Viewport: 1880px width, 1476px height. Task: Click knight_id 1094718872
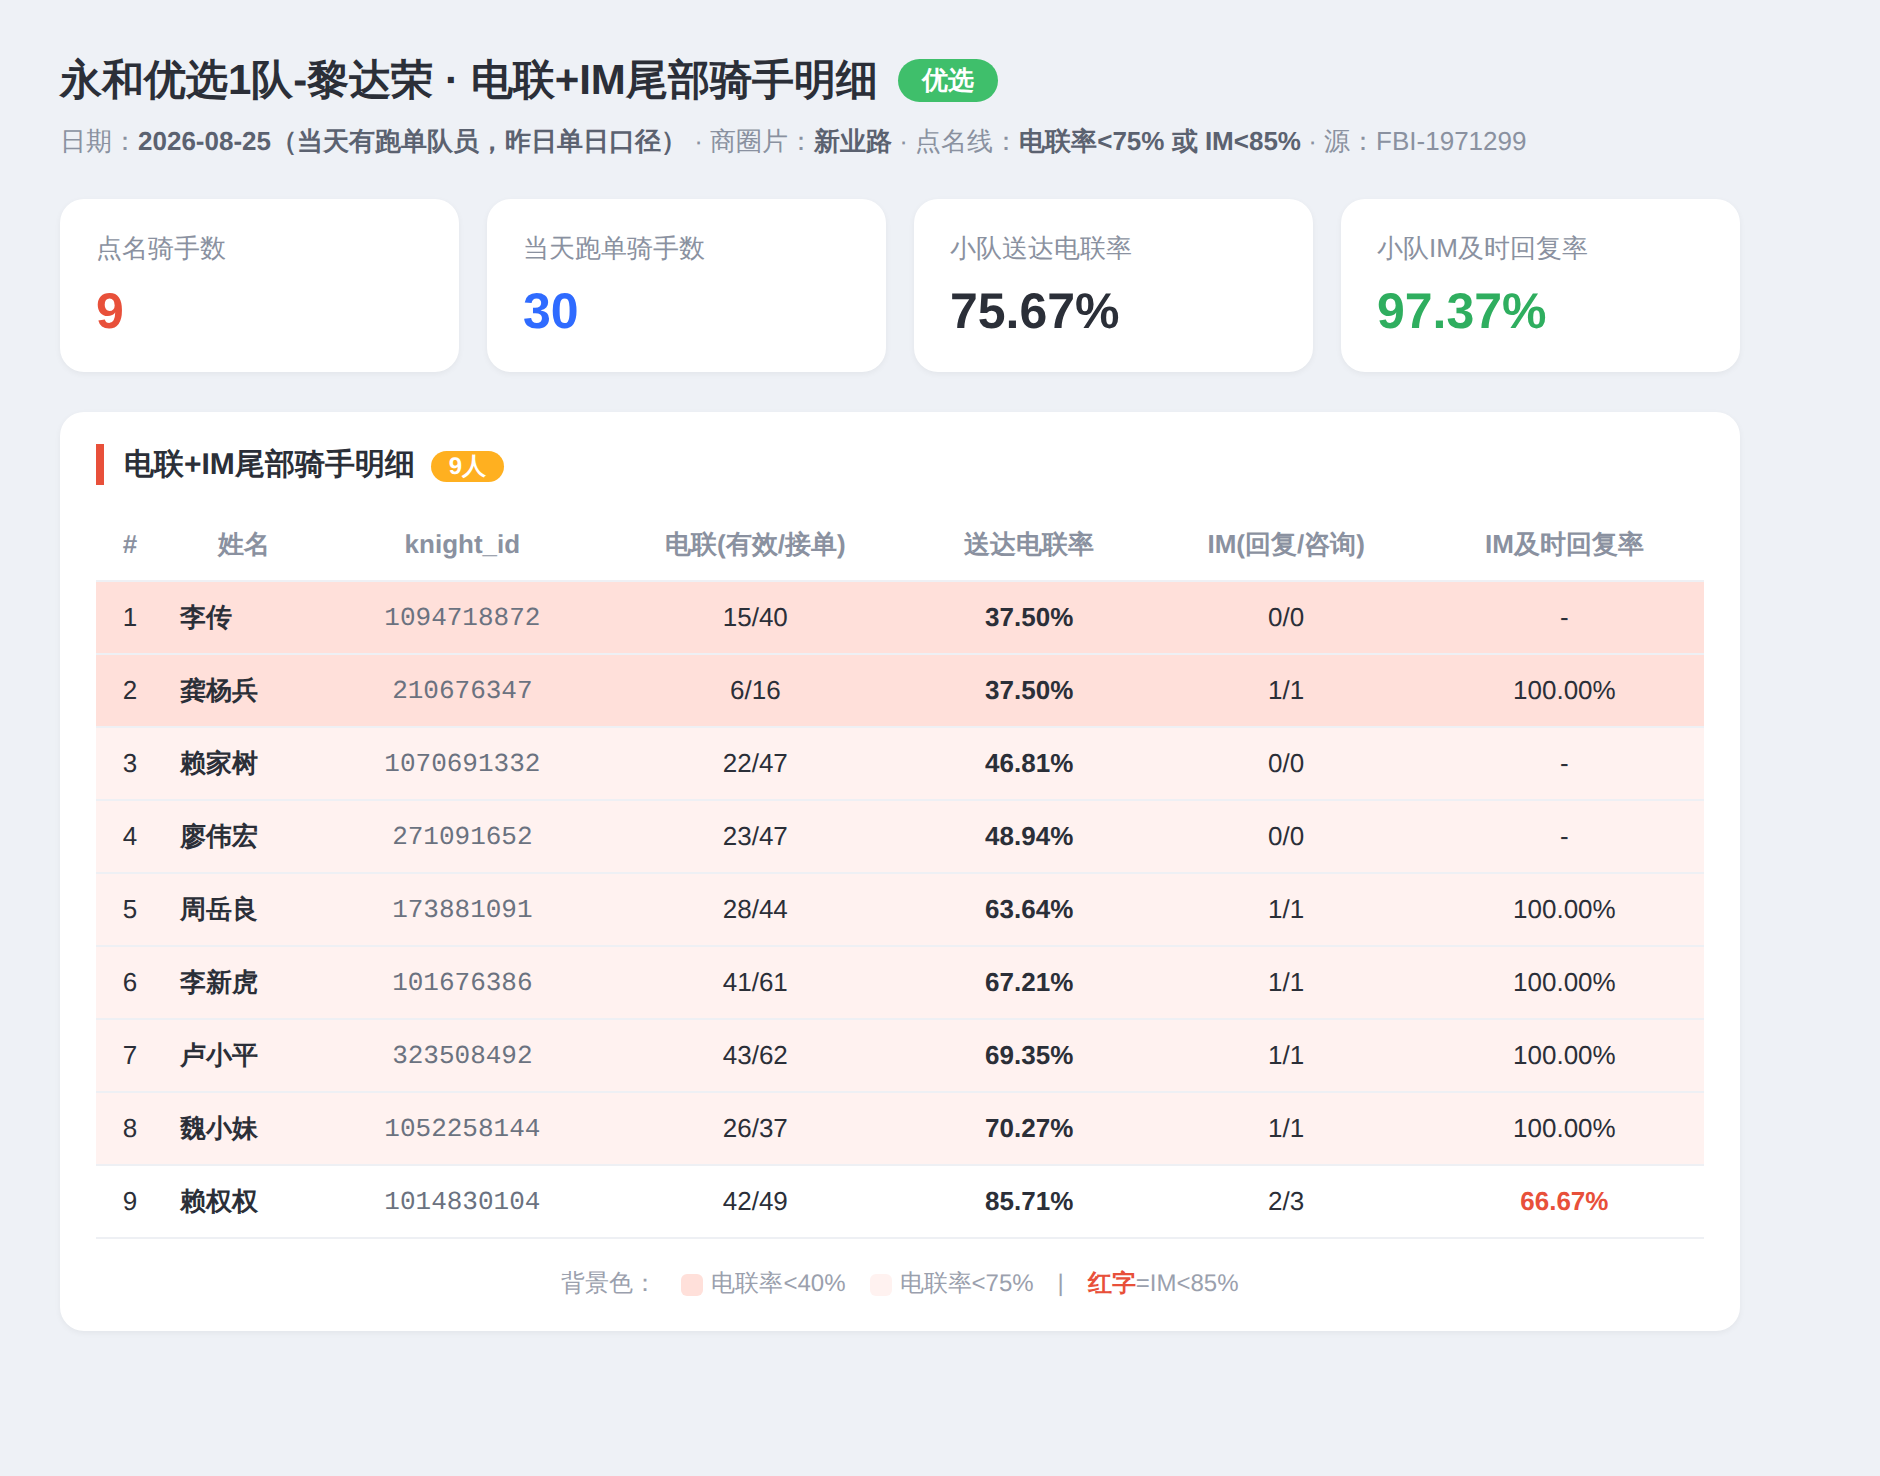pos(462,617)
